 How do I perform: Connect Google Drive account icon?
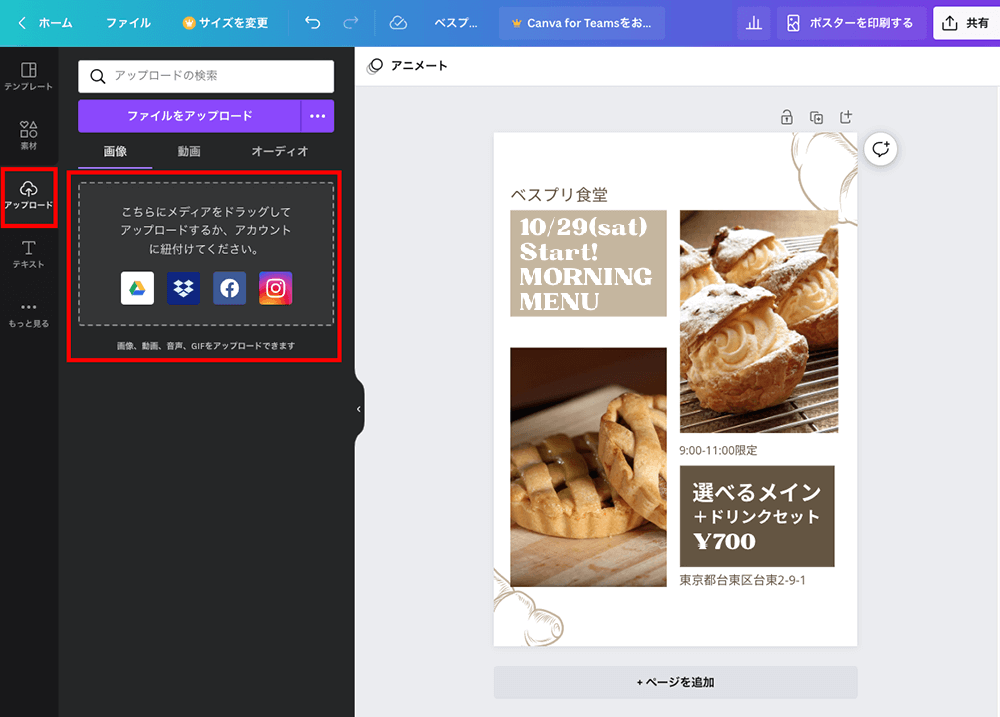(137, 288)
